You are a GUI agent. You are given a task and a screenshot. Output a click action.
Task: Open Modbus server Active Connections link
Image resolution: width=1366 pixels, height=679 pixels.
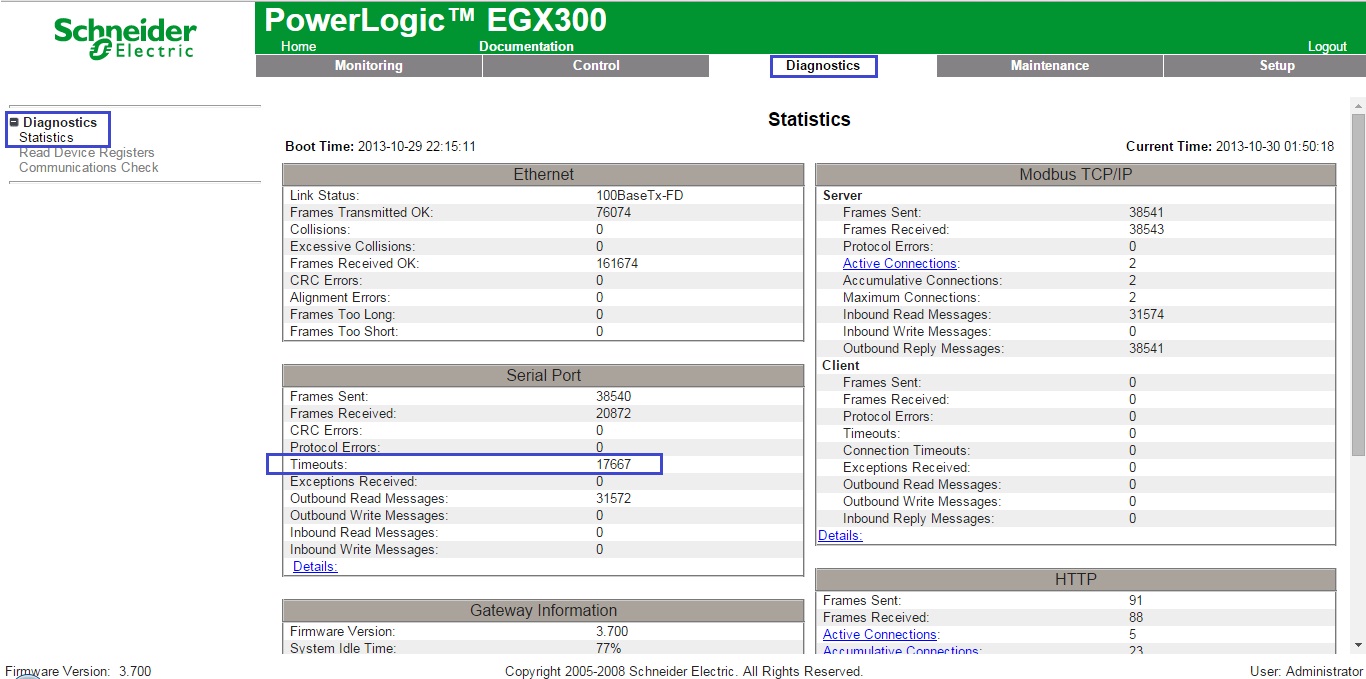[x=900, y=264]
